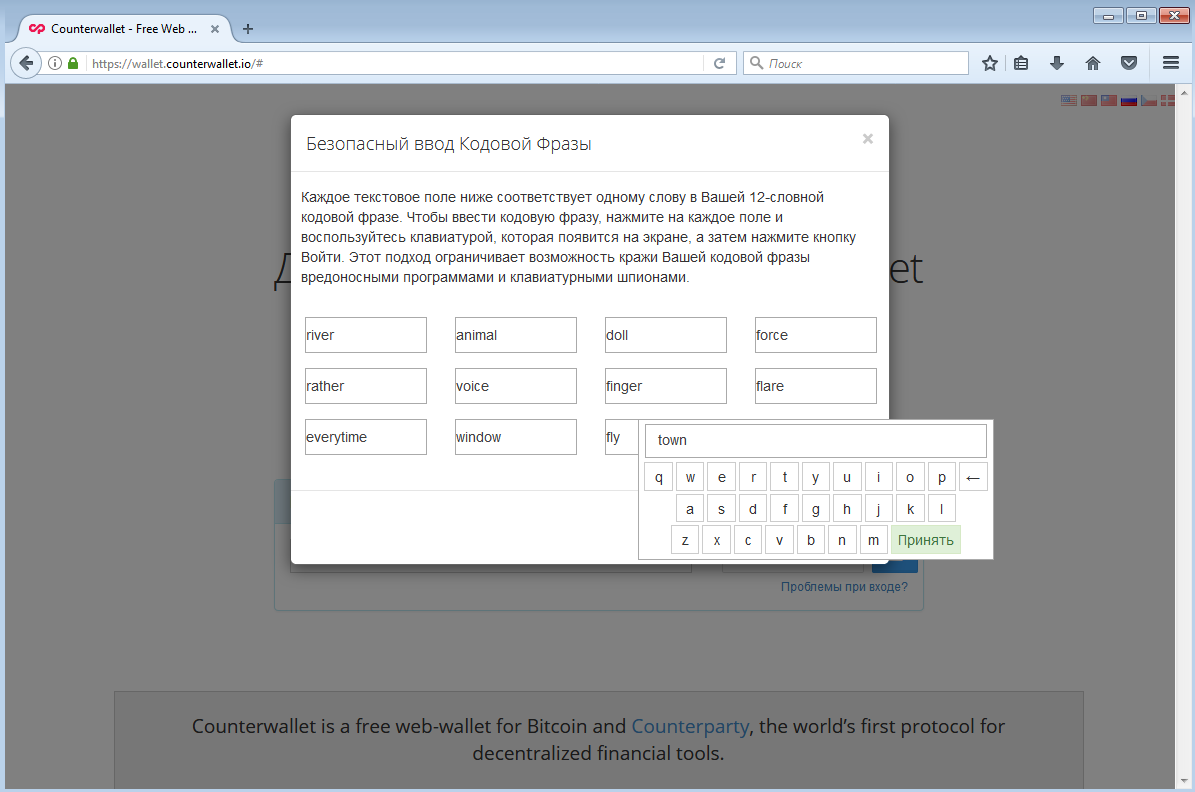The width and height of the screenshot is (1195, 792).
Task: Switch language using the Danish flag
Action: click(1168, 101)
